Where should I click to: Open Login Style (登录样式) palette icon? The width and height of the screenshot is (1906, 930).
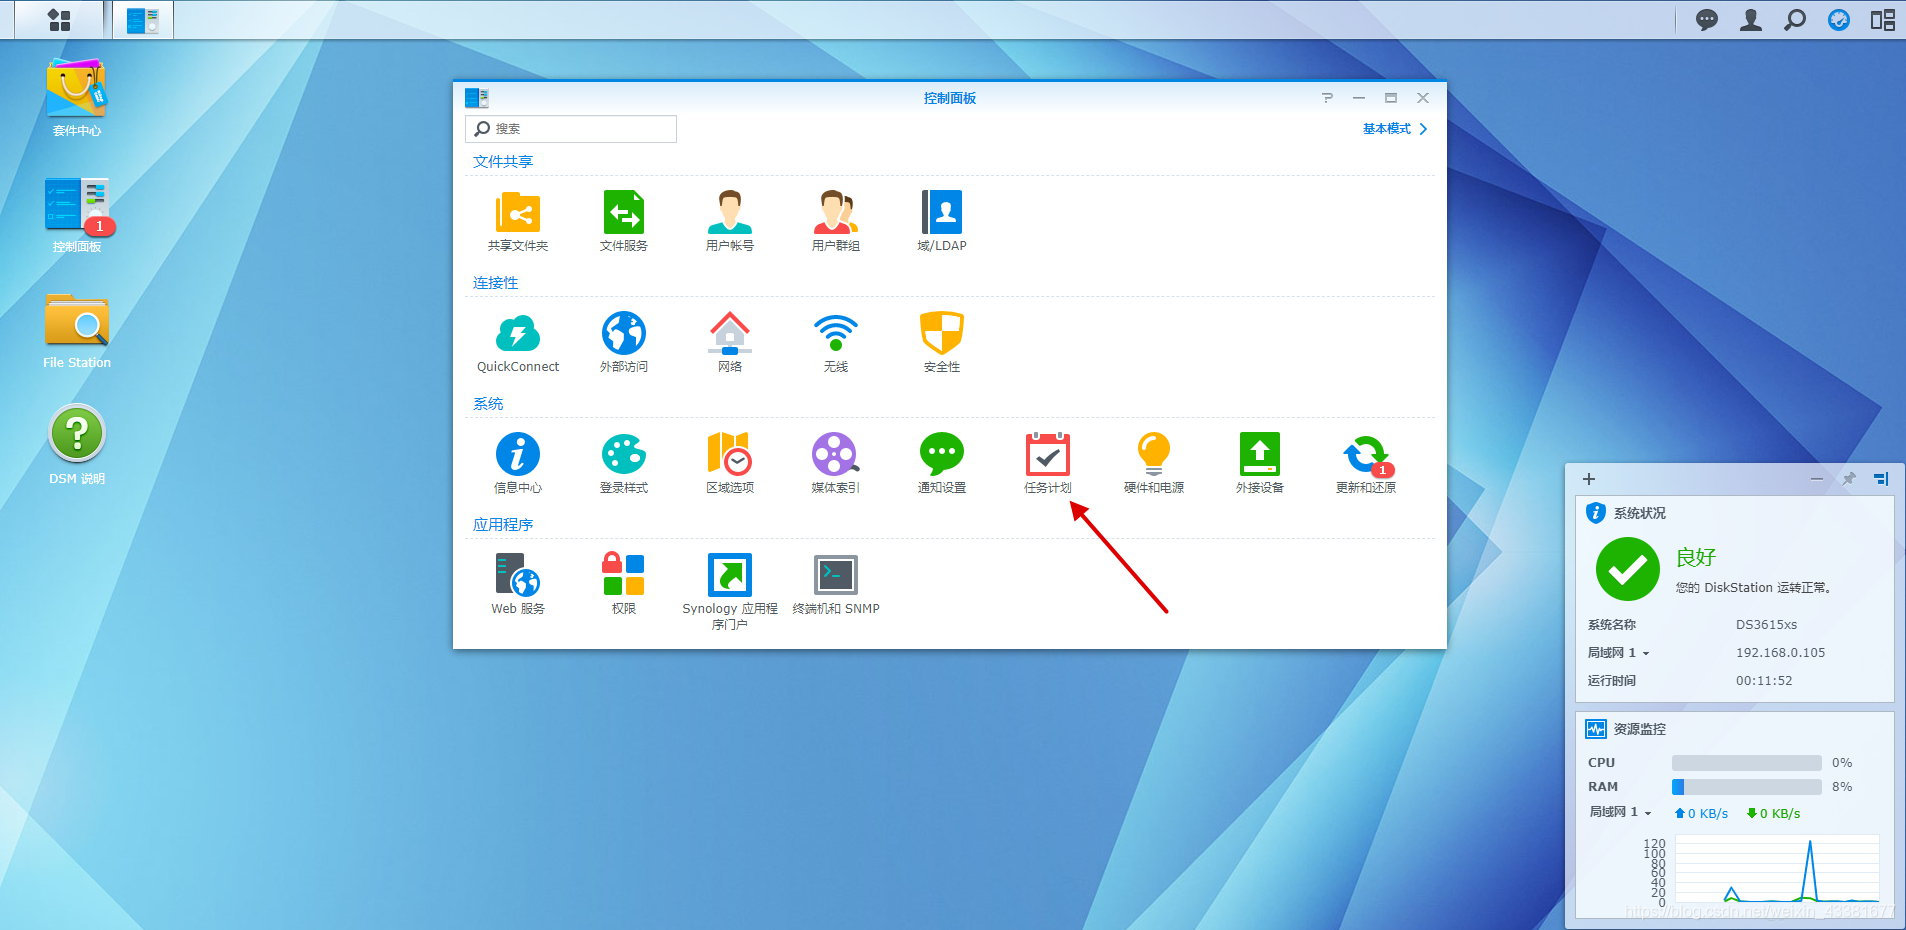coord(624,455)
